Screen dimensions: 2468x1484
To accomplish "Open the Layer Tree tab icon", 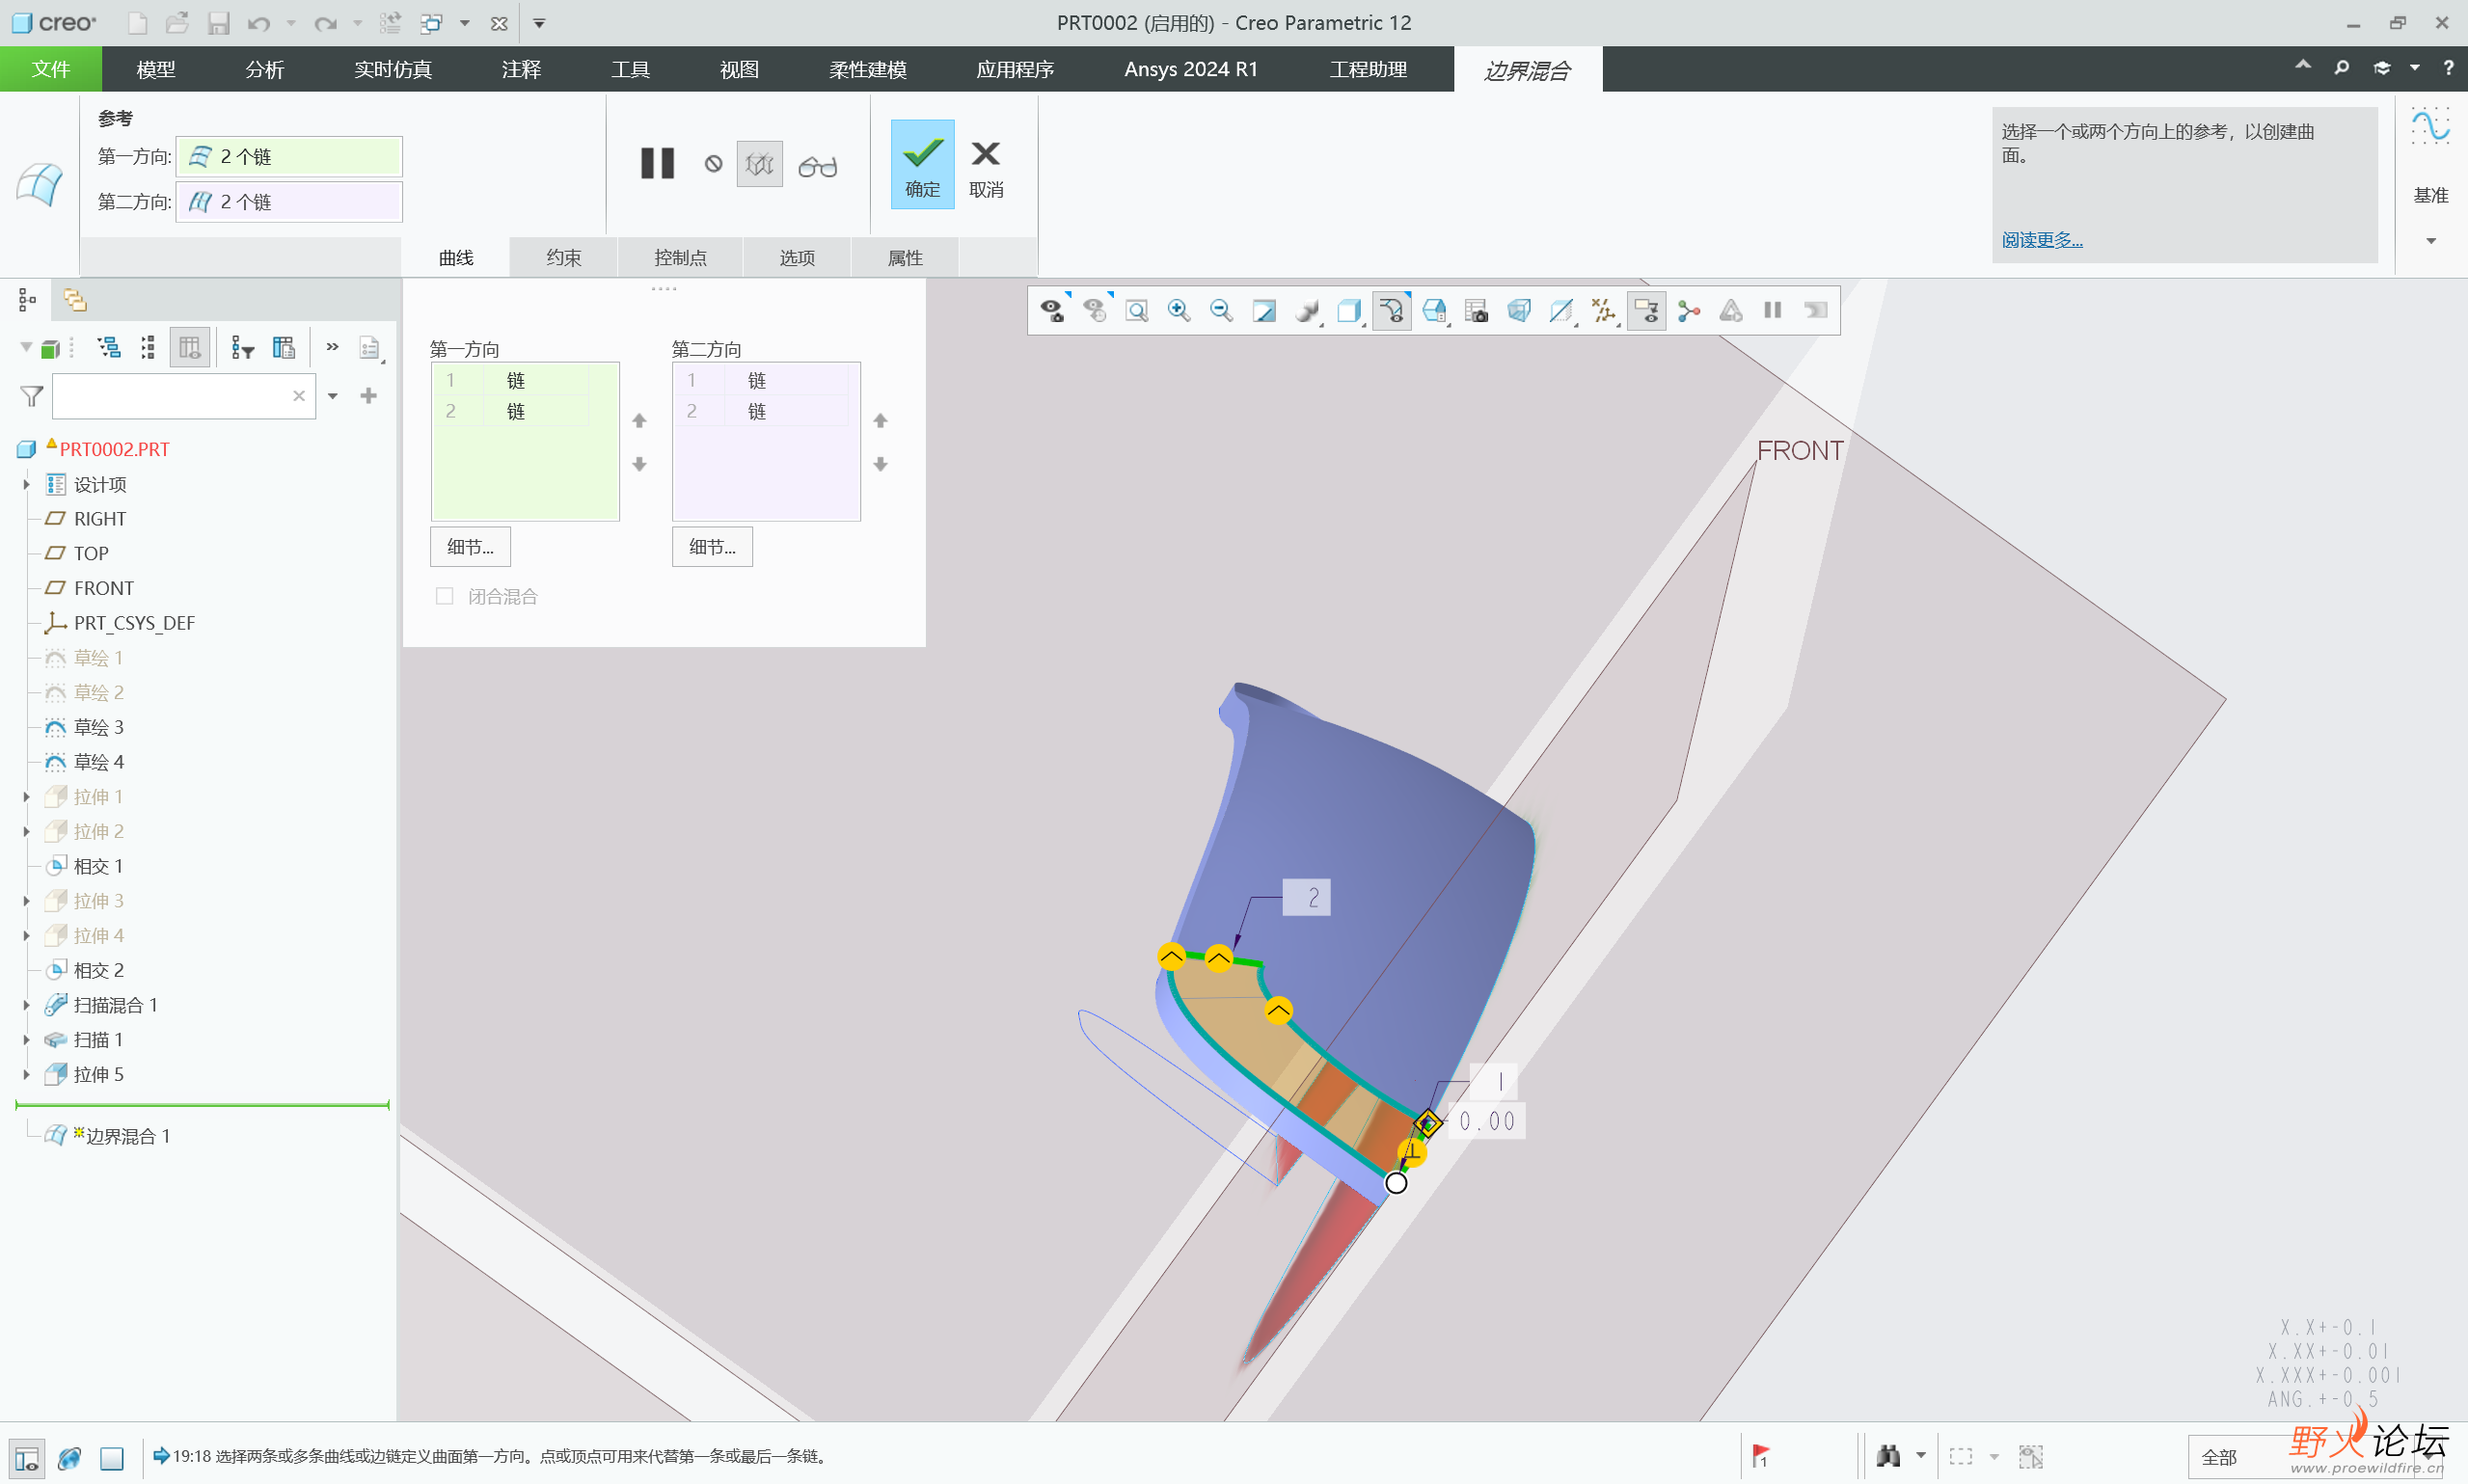I will tap(75, 299).
